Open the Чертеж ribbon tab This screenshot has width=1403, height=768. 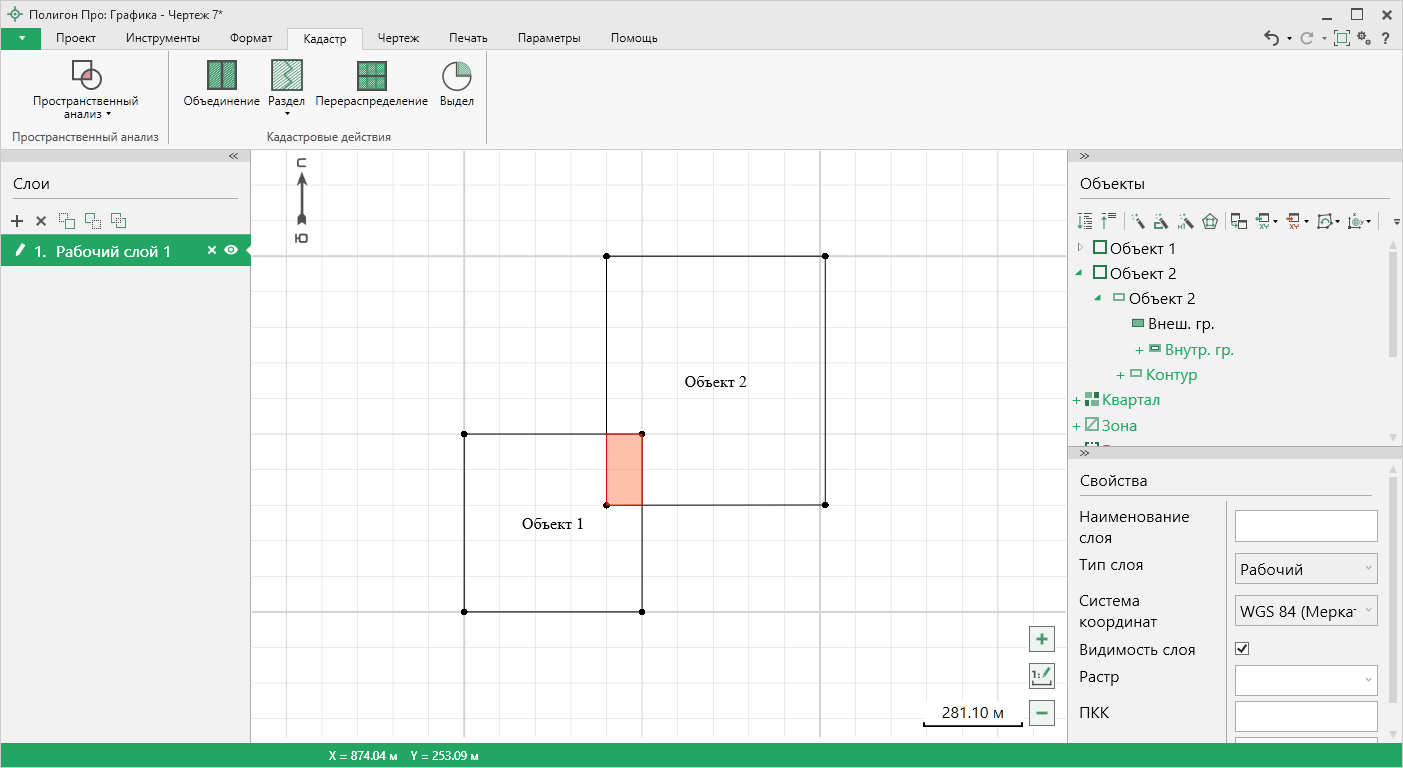(397, 38)
